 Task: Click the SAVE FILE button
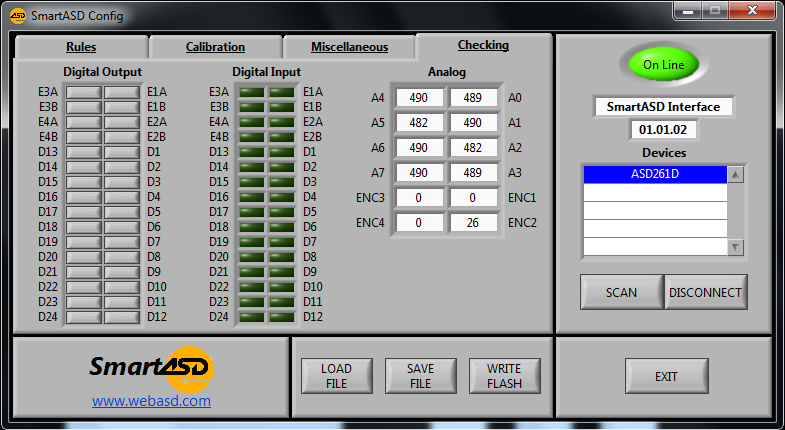(x=421, y=376)
